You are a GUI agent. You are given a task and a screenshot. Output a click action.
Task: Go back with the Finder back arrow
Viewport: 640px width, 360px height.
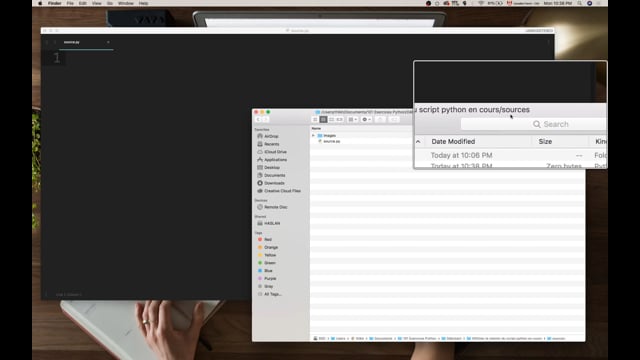tap(258, 119)
